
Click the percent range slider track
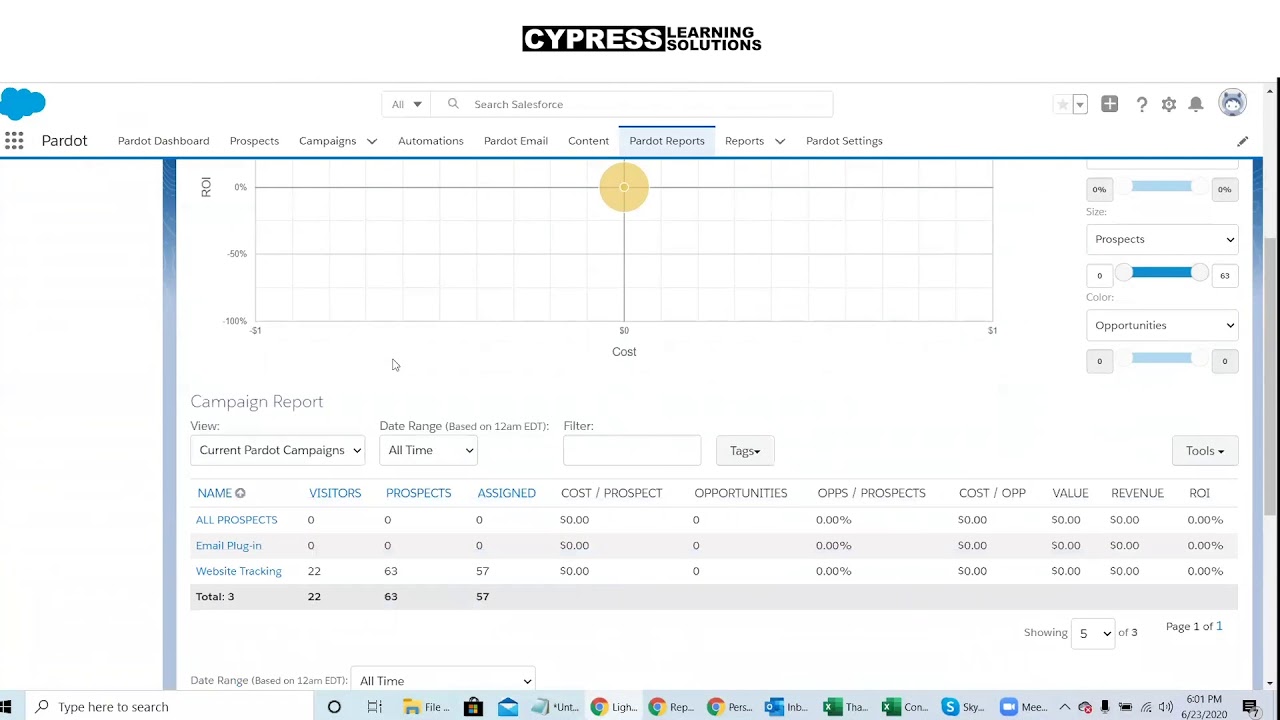pos(1162,186)
